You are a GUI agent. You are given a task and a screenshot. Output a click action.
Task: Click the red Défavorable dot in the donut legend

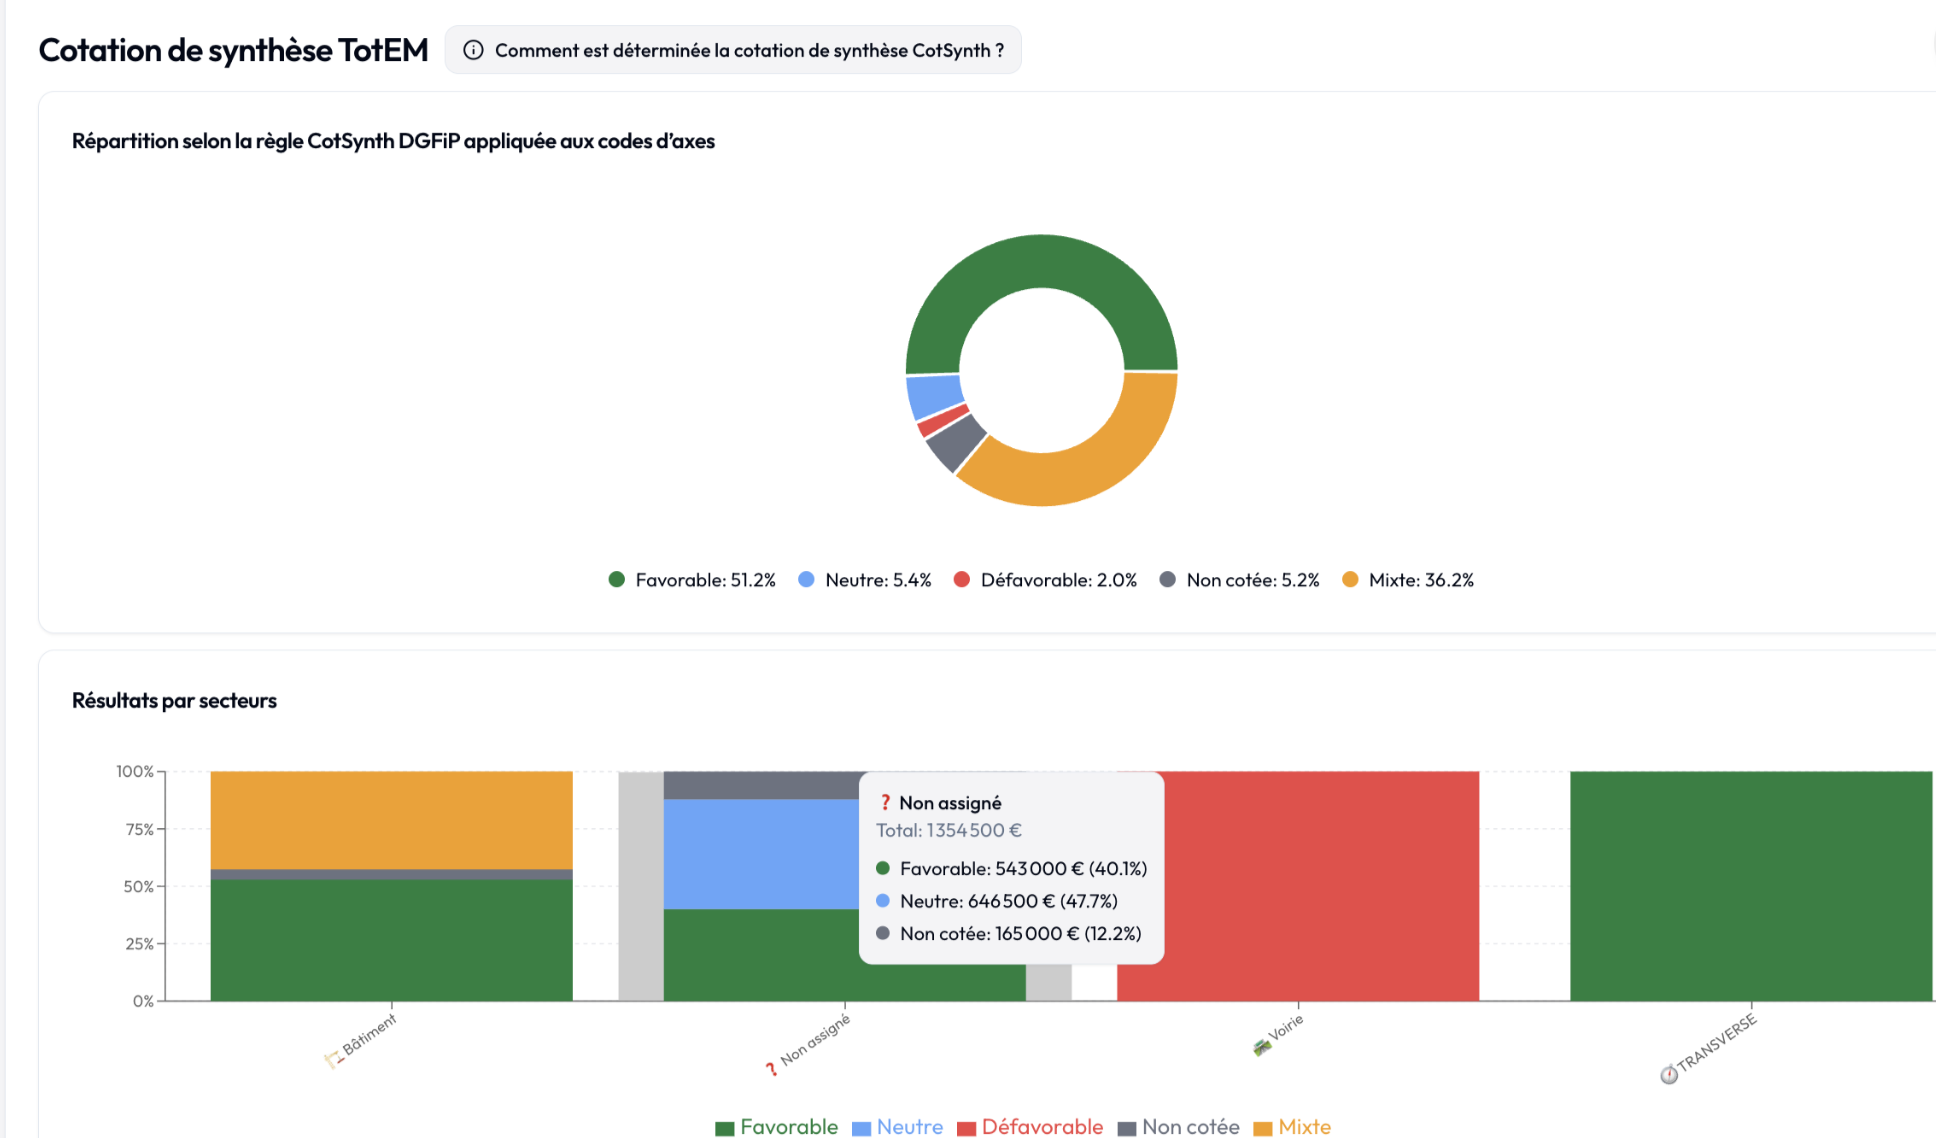(961, 579)
